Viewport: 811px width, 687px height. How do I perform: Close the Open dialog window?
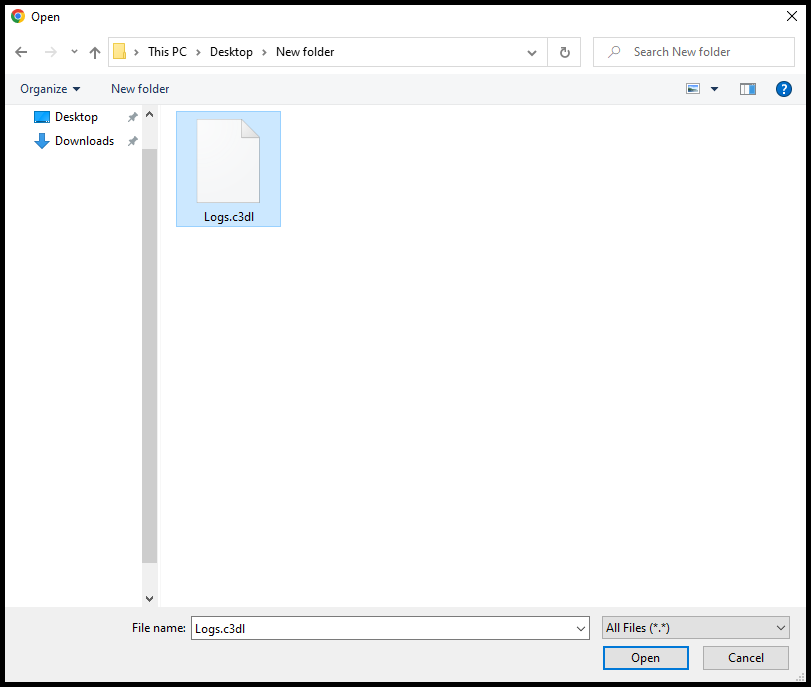pyautogui.click(x=792, y=16)
